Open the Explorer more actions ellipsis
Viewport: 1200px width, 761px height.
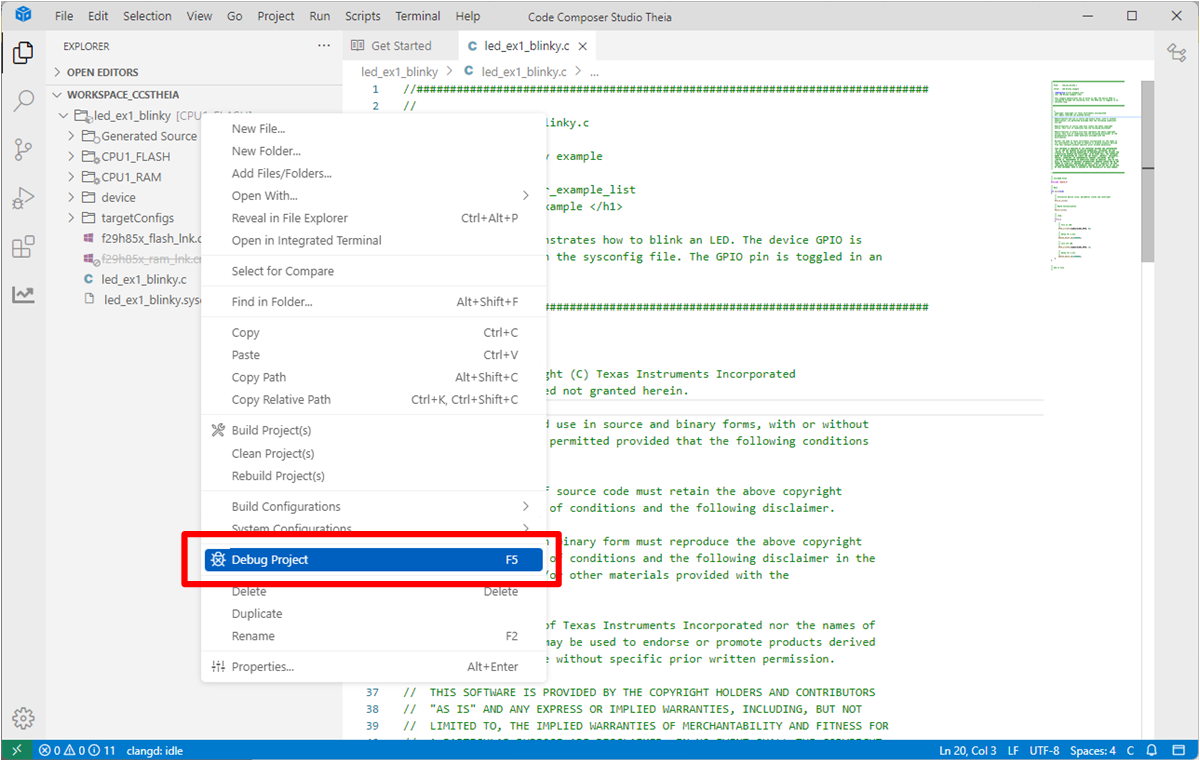click(x=323, y=46)
